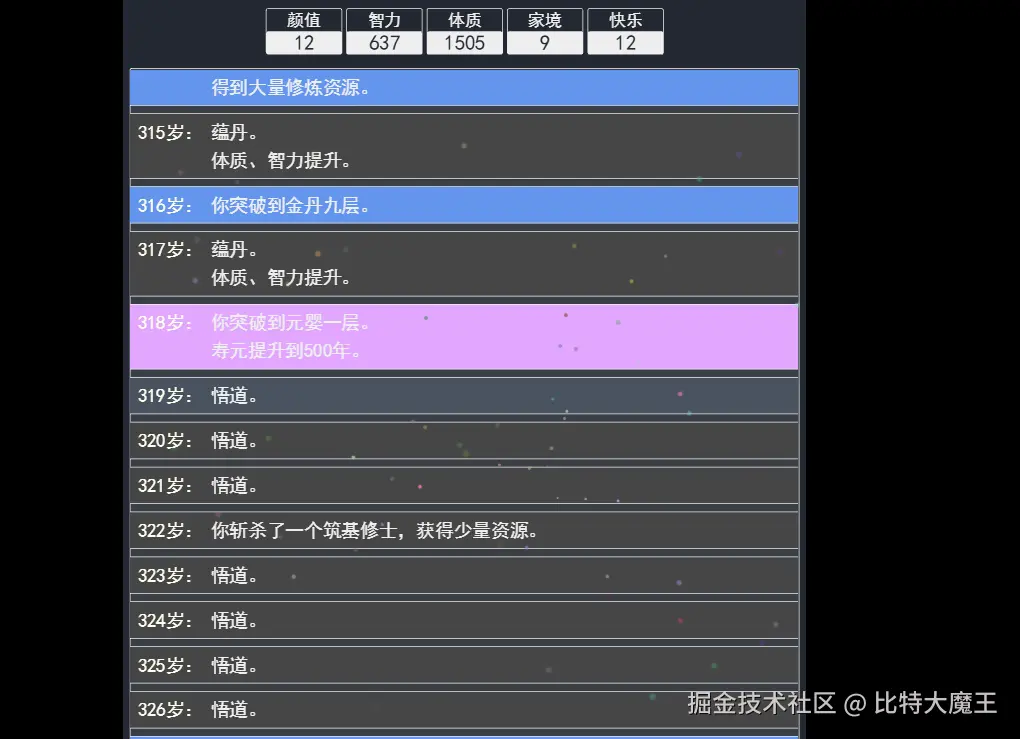This screenshot has width=1020, height=739.
Task: Click the 体质 stat box showing 1505
Action: coord(464,32)
